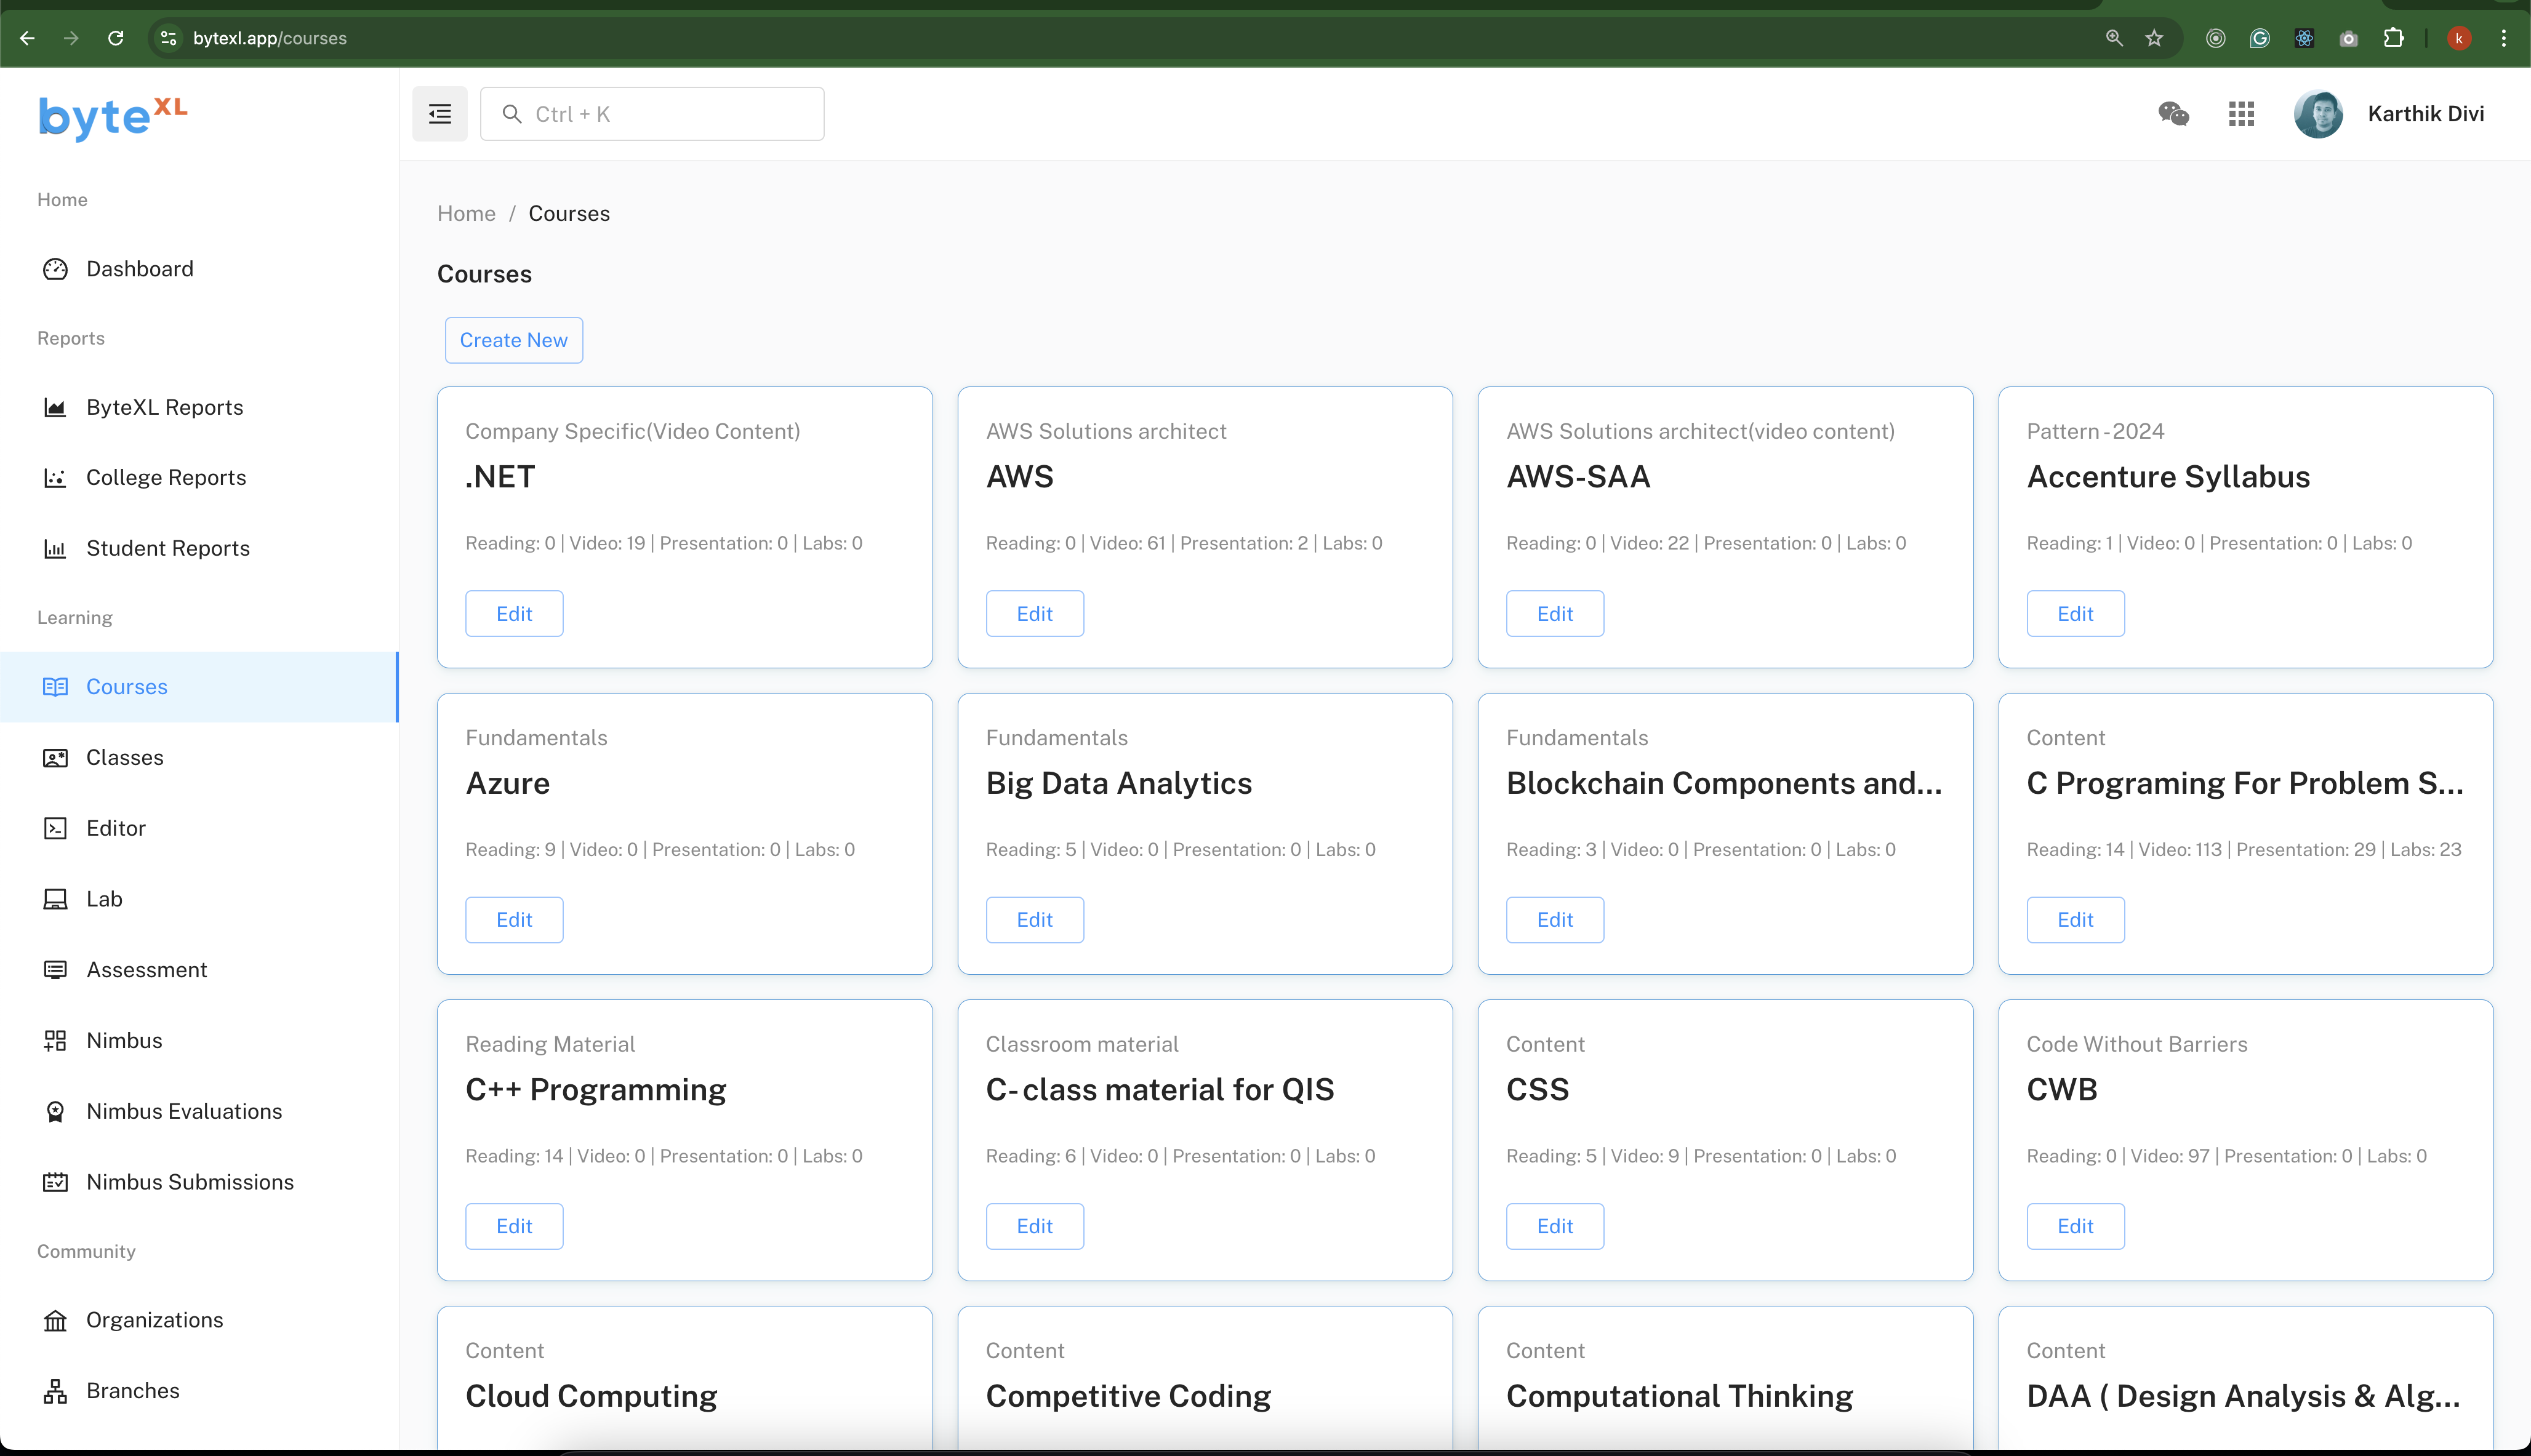Click the Create New course button
Image resolution: width=2531 pixels, height=1456 pixels.
pos(513,340)
